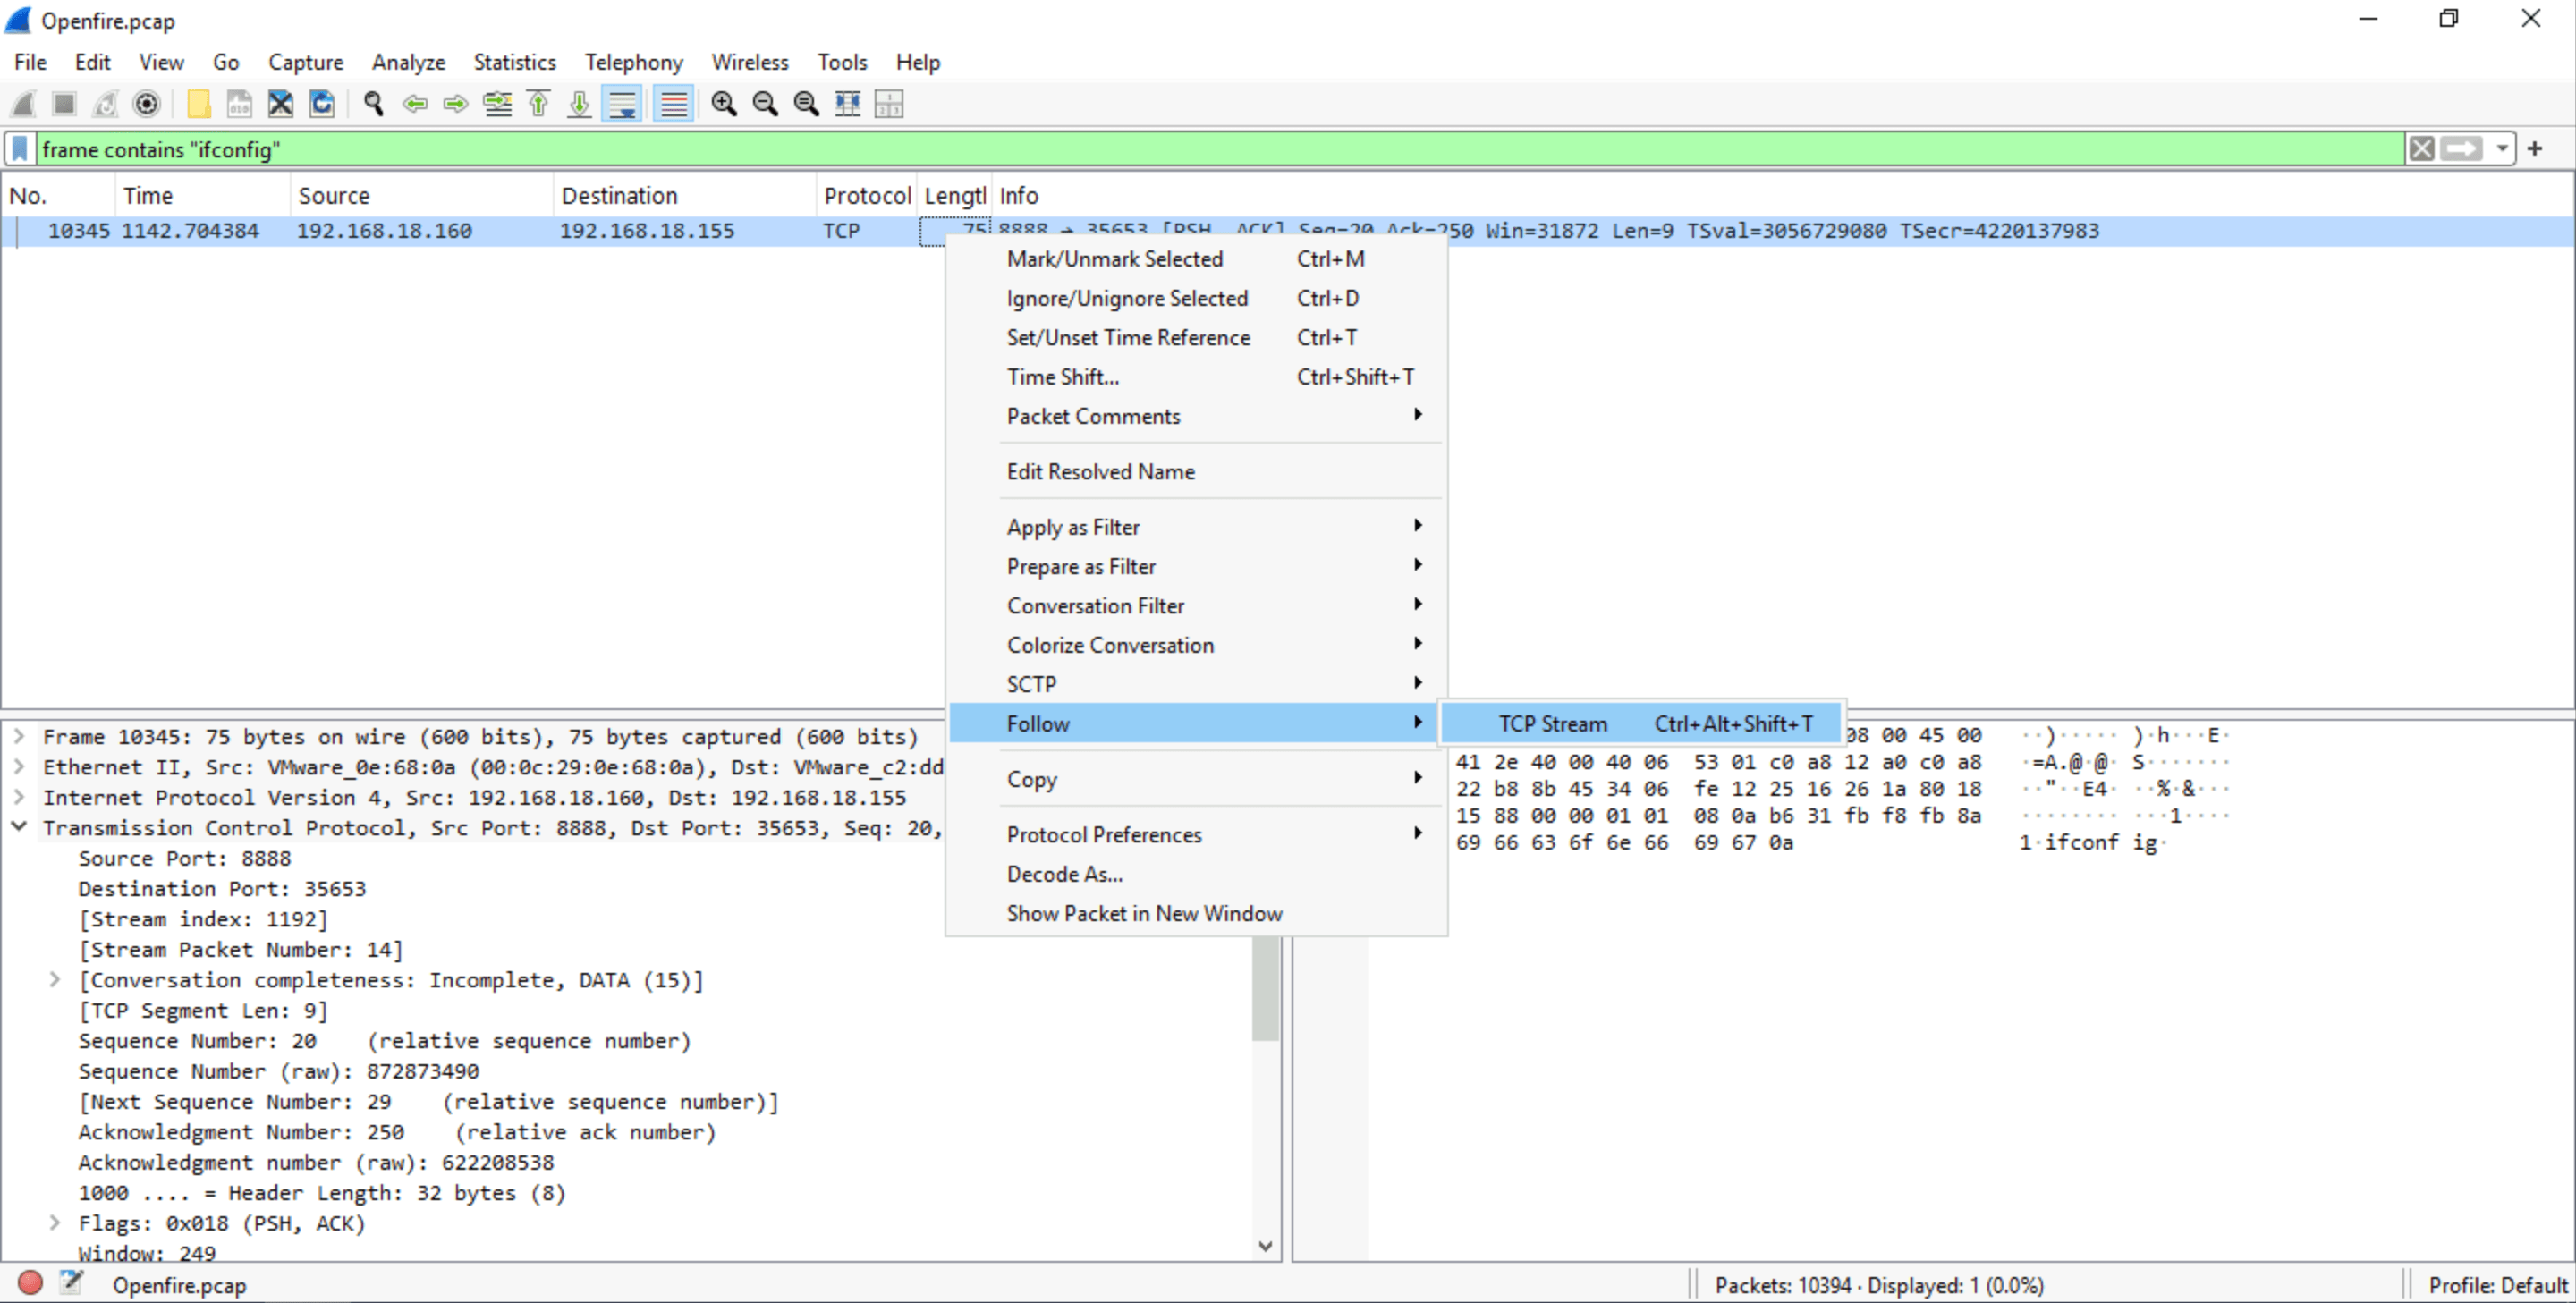
Task: Expand Conversation Filter submenu
Action: (1196, 605)
